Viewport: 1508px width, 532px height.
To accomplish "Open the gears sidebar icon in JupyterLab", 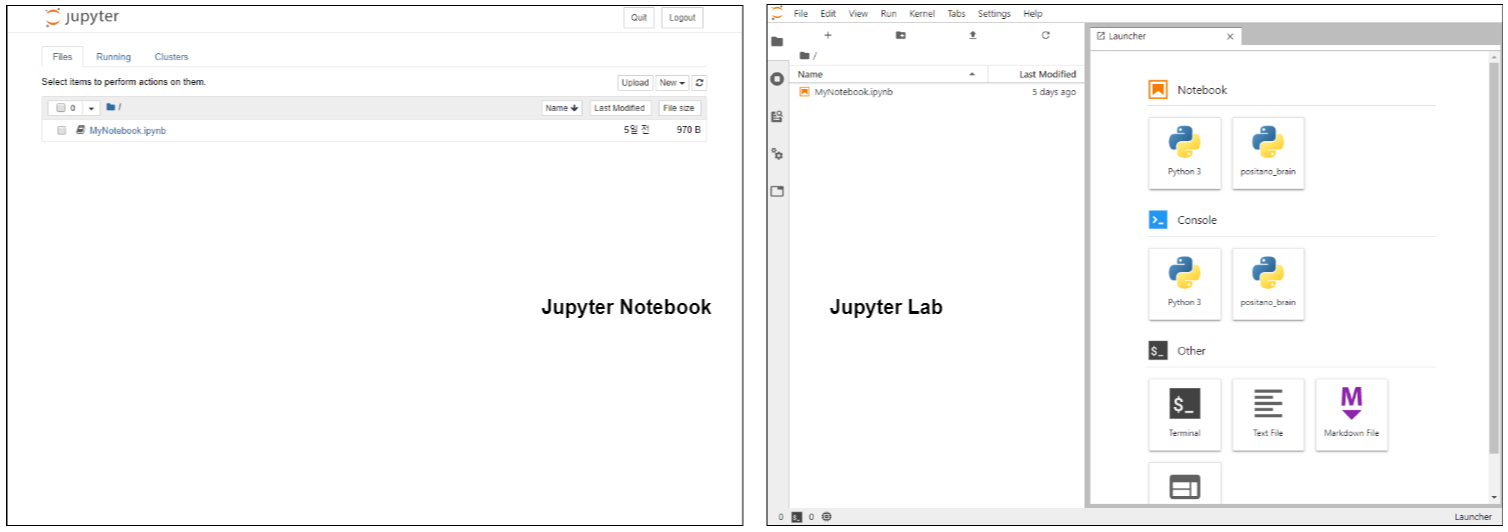I will [777, 154].
